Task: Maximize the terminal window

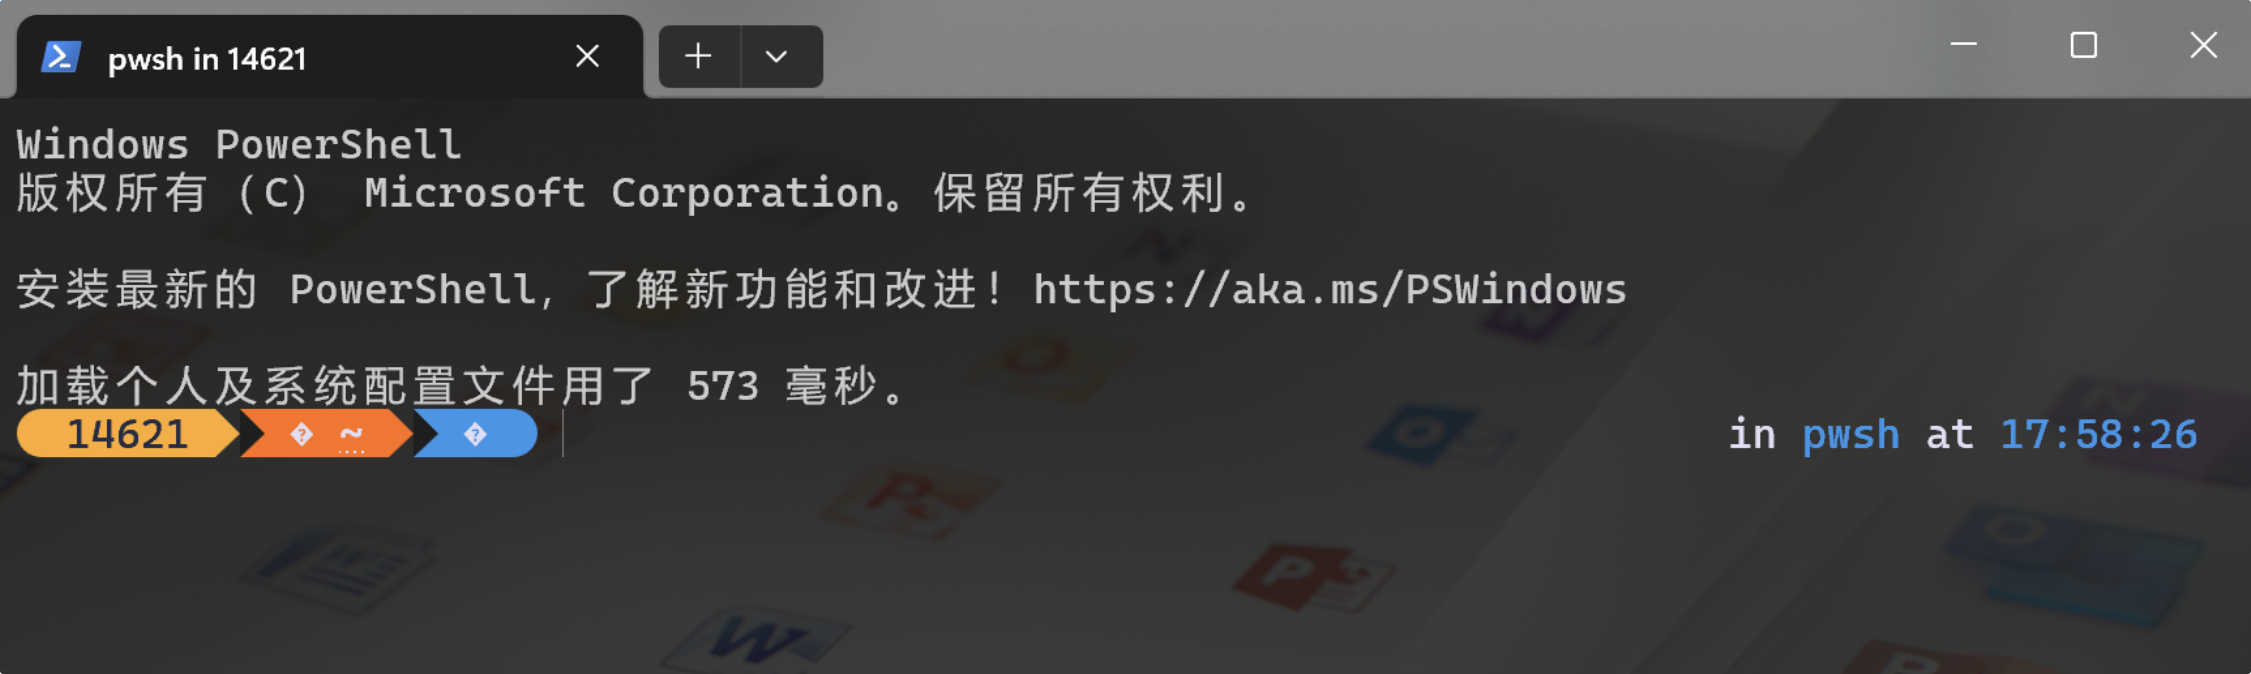Action: [2083, 45]
